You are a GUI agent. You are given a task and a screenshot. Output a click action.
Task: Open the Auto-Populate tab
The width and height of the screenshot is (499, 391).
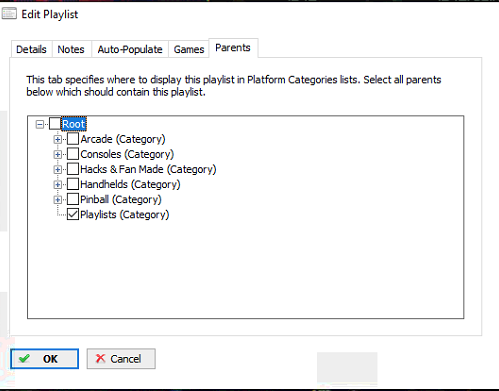click(x=130, y=49)
